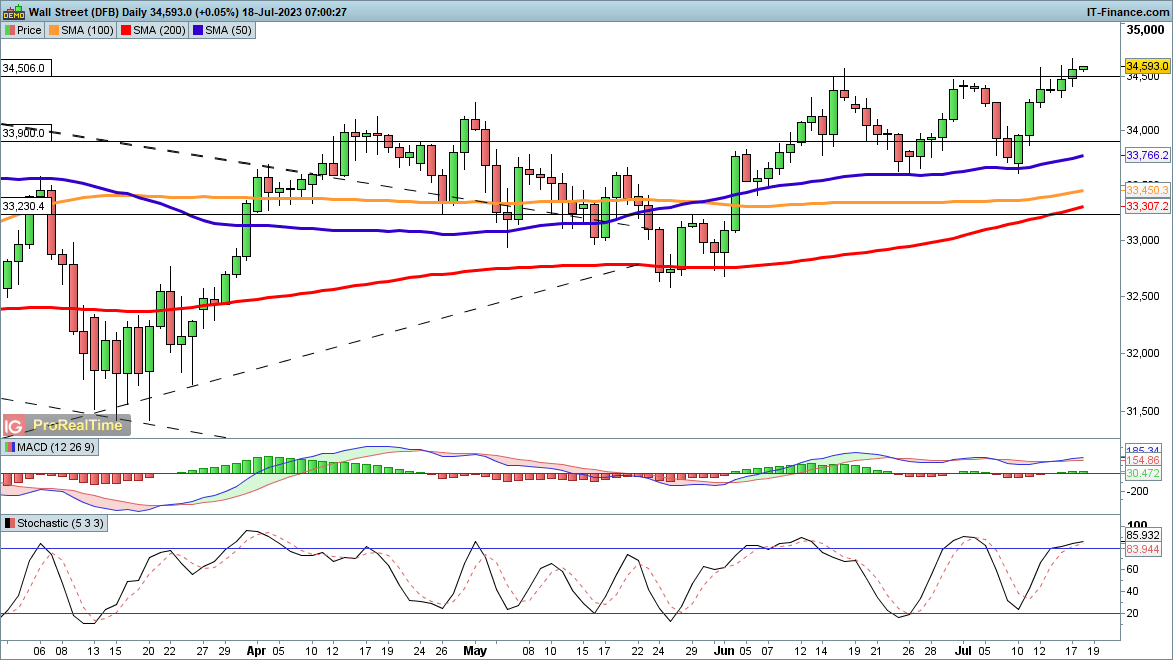Image resolution: width=1173 pixels, height=660 pixels.
Task: Select the SMA (200) red legend swatch
Action: (x=126, y=31)
